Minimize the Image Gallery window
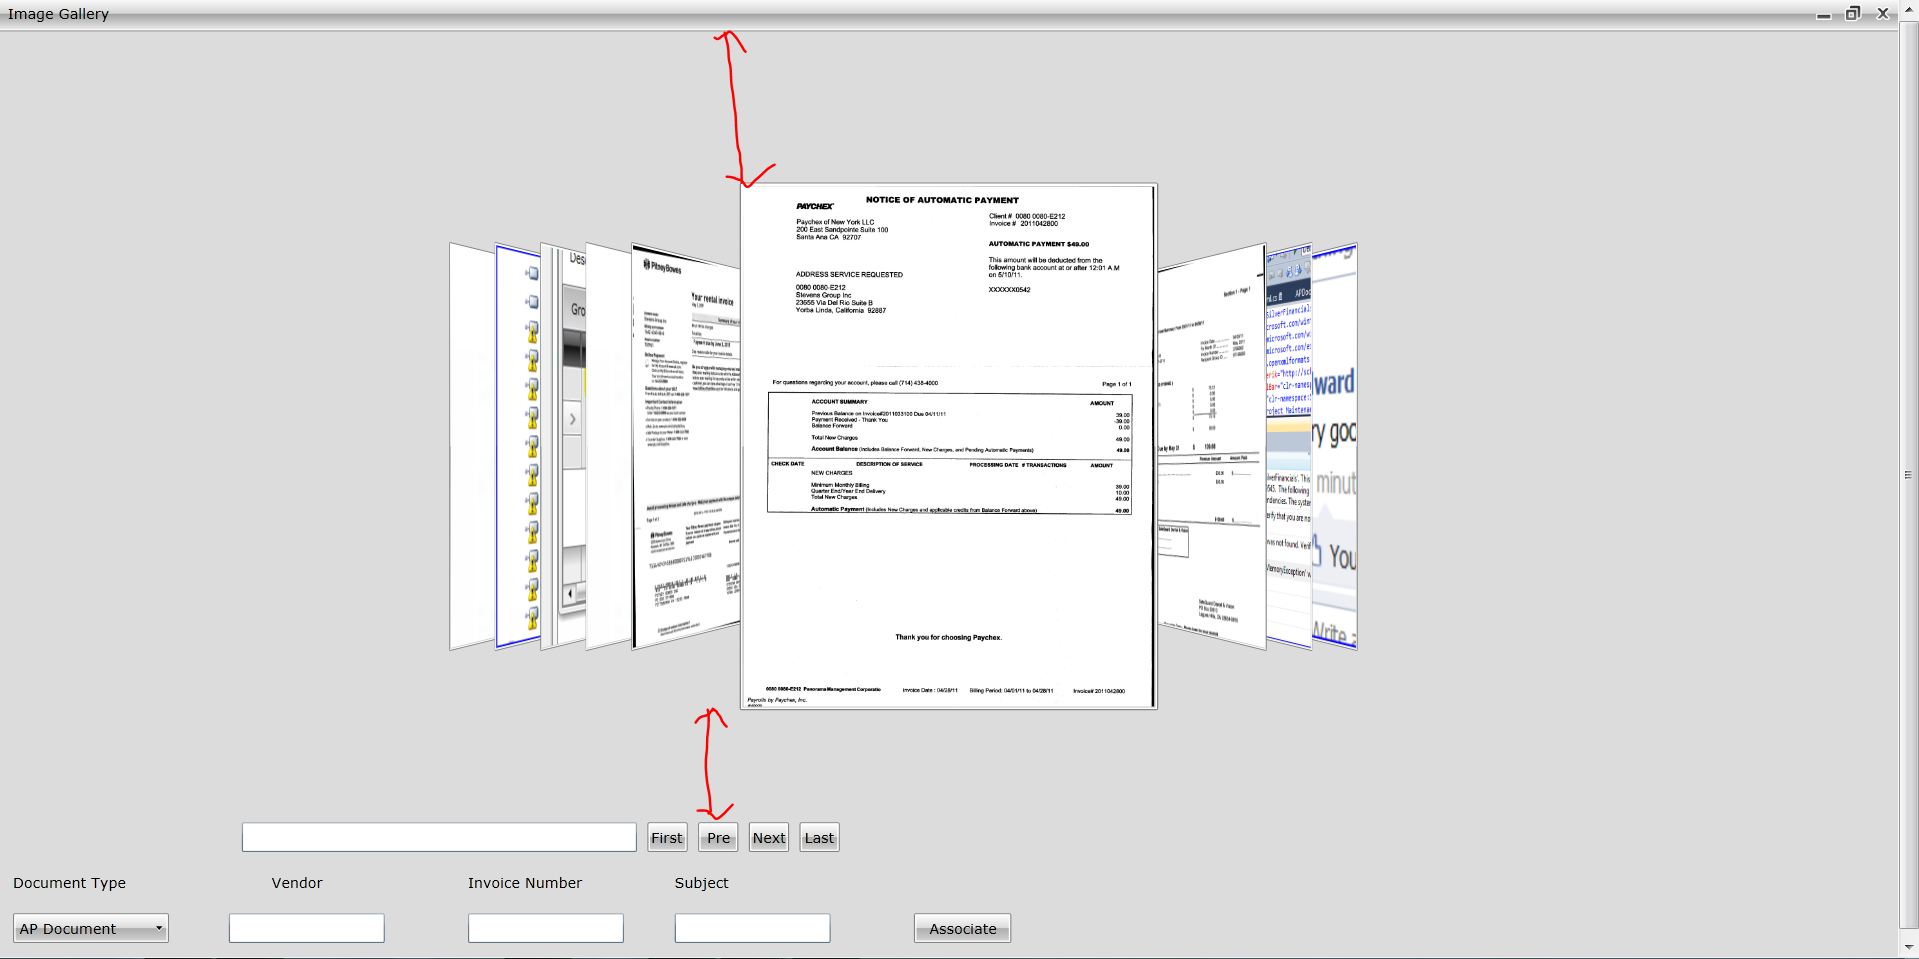Screen dimensions: 1919x959 tap(1824, 15)
